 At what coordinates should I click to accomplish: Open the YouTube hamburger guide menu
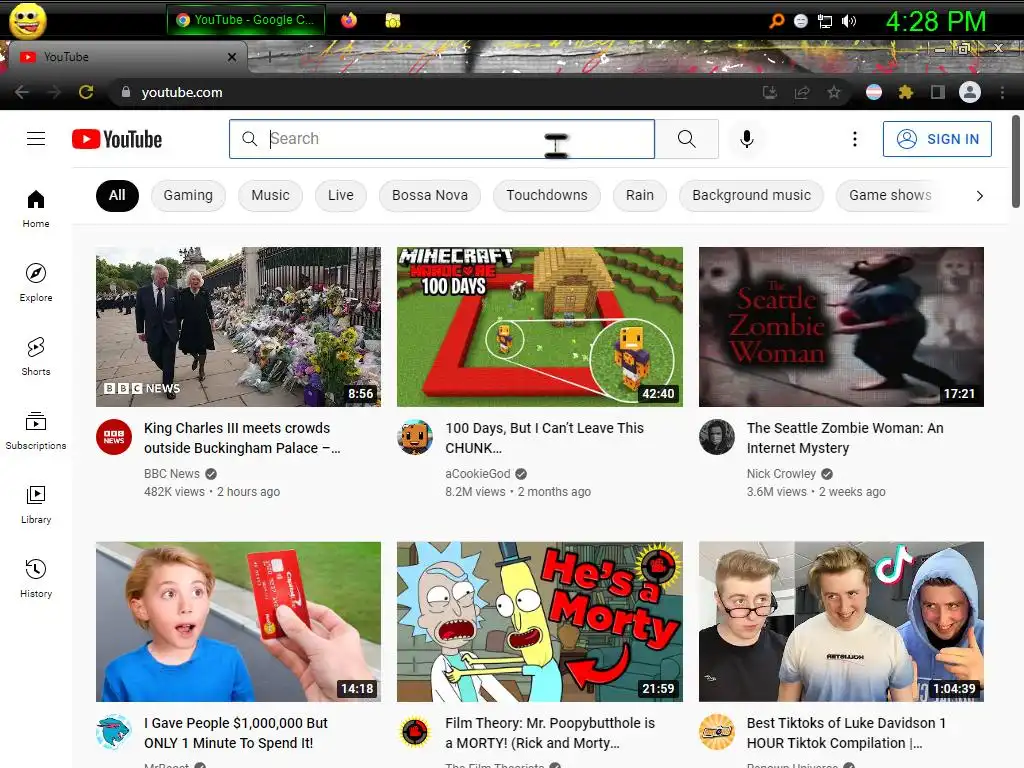[x=36, y=138]
